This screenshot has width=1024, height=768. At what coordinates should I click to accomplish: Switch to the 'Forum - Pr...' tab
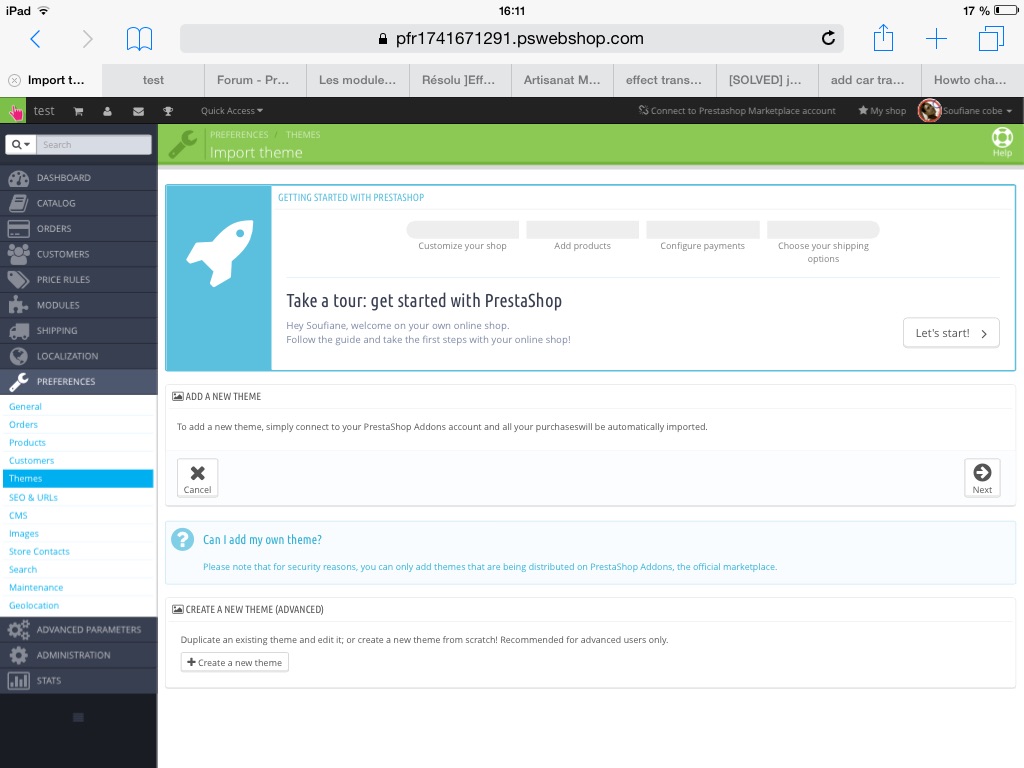[x=255, y=80]
